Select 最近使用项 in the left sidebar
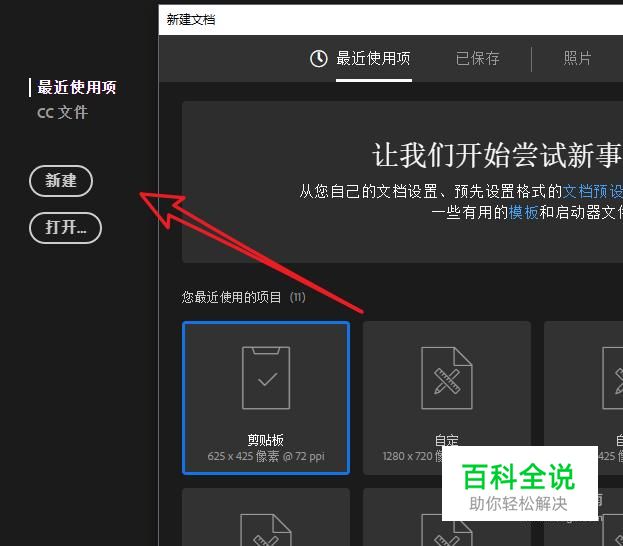The height and width of the screenshot is (546, 623). [76, 87]
